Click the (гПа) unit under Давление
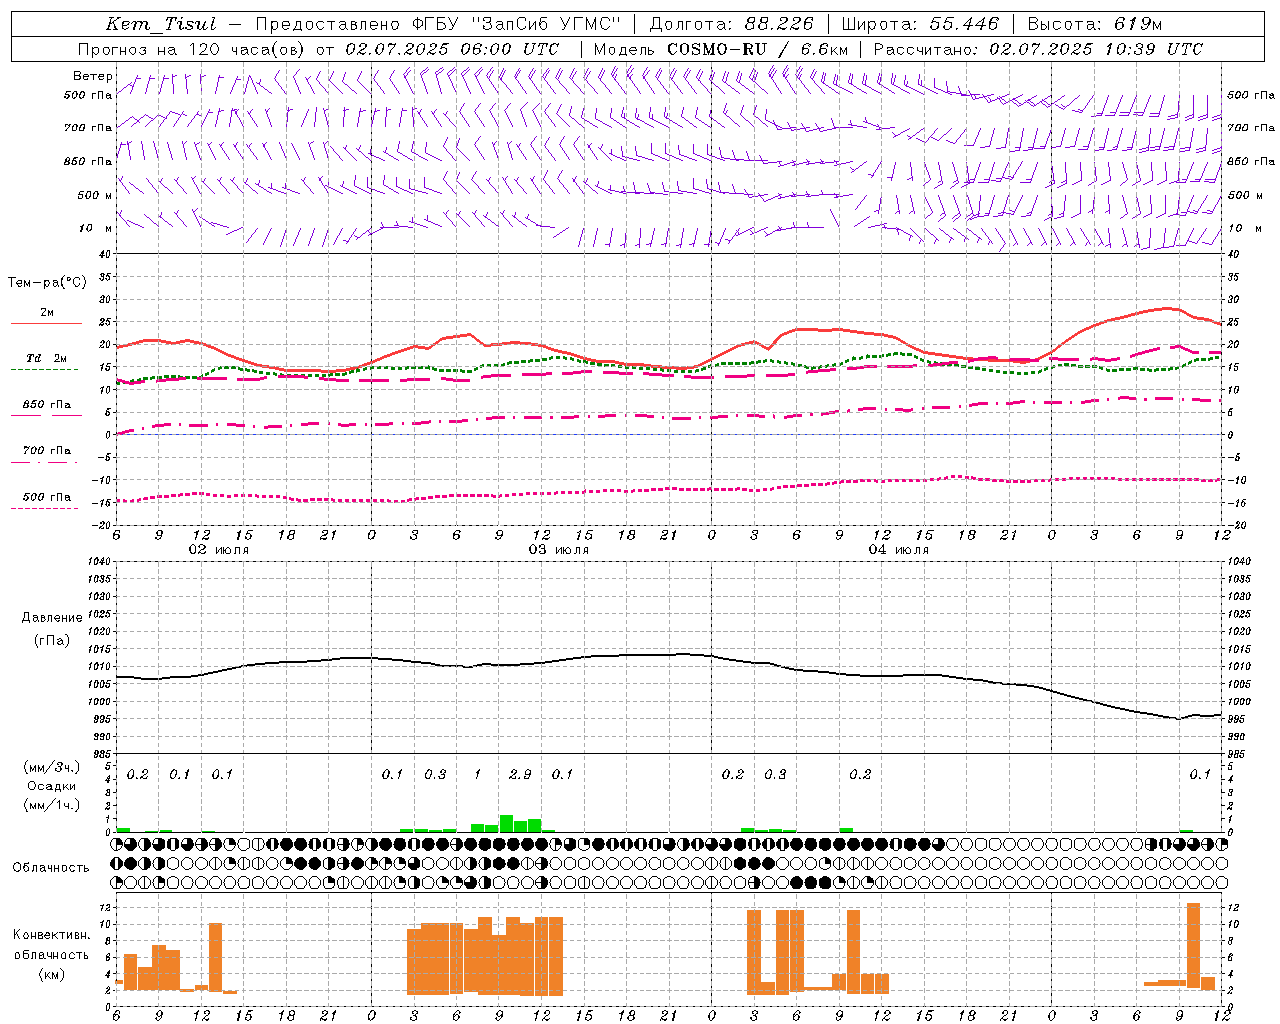 (x=52, y=640)
